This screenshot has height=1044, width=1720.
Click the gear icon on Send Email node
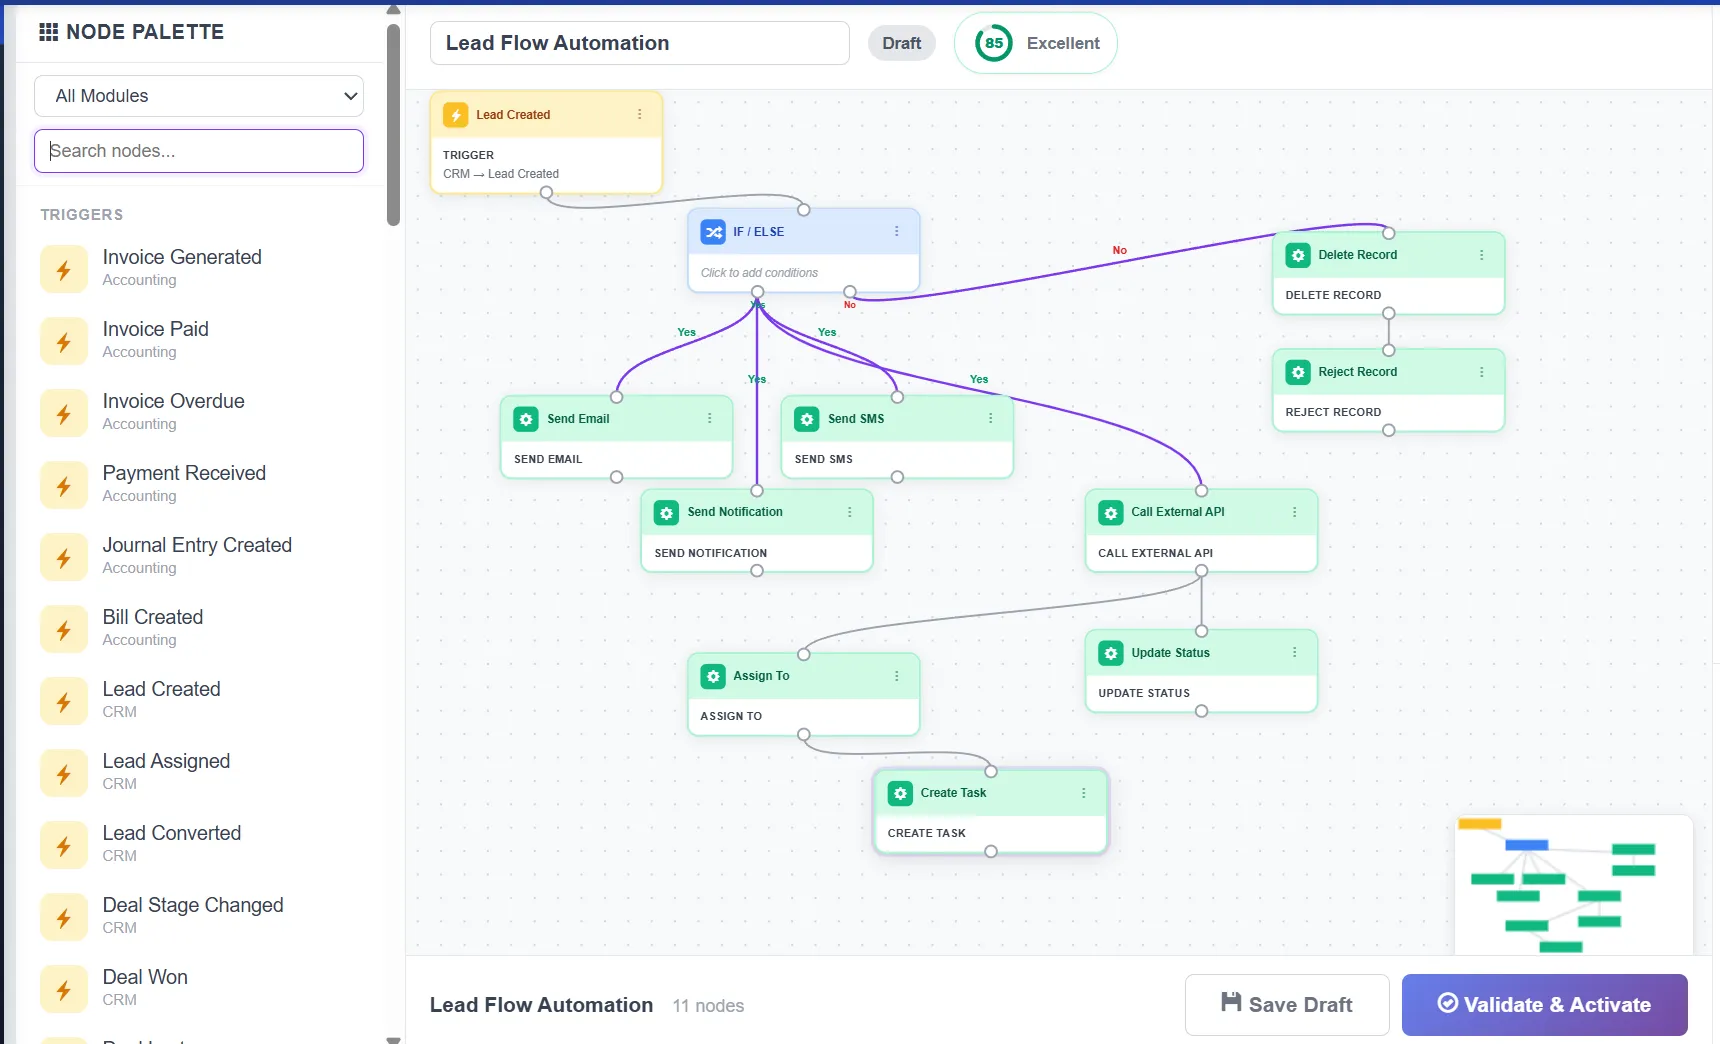click(526, 419)
